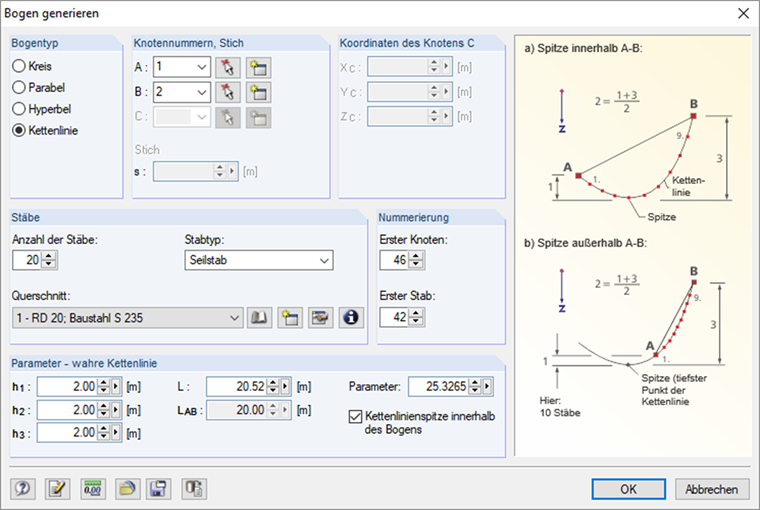Adjust the h2 spinner arrows
This screenshot has height=510, width=760.
(104, 410)
